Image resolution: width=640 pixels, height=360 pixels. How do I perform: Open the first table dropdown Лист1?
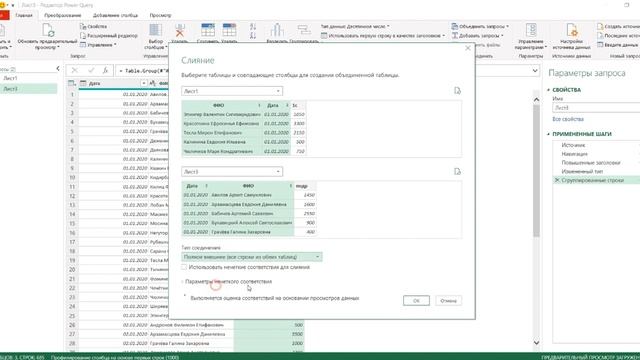click(x=232, y=91)
